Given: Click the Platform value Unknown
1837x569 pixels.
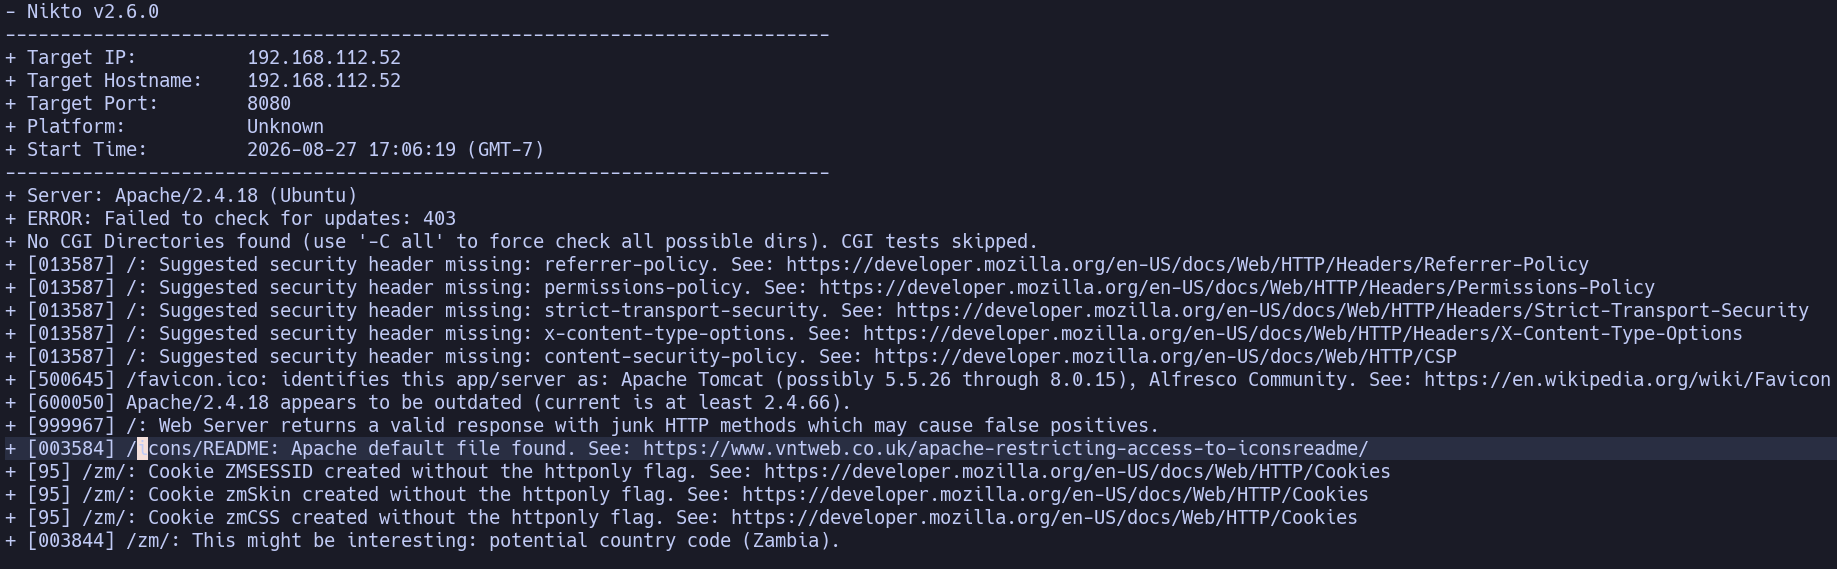Looking at the screenshot, I should click(285, 127).
